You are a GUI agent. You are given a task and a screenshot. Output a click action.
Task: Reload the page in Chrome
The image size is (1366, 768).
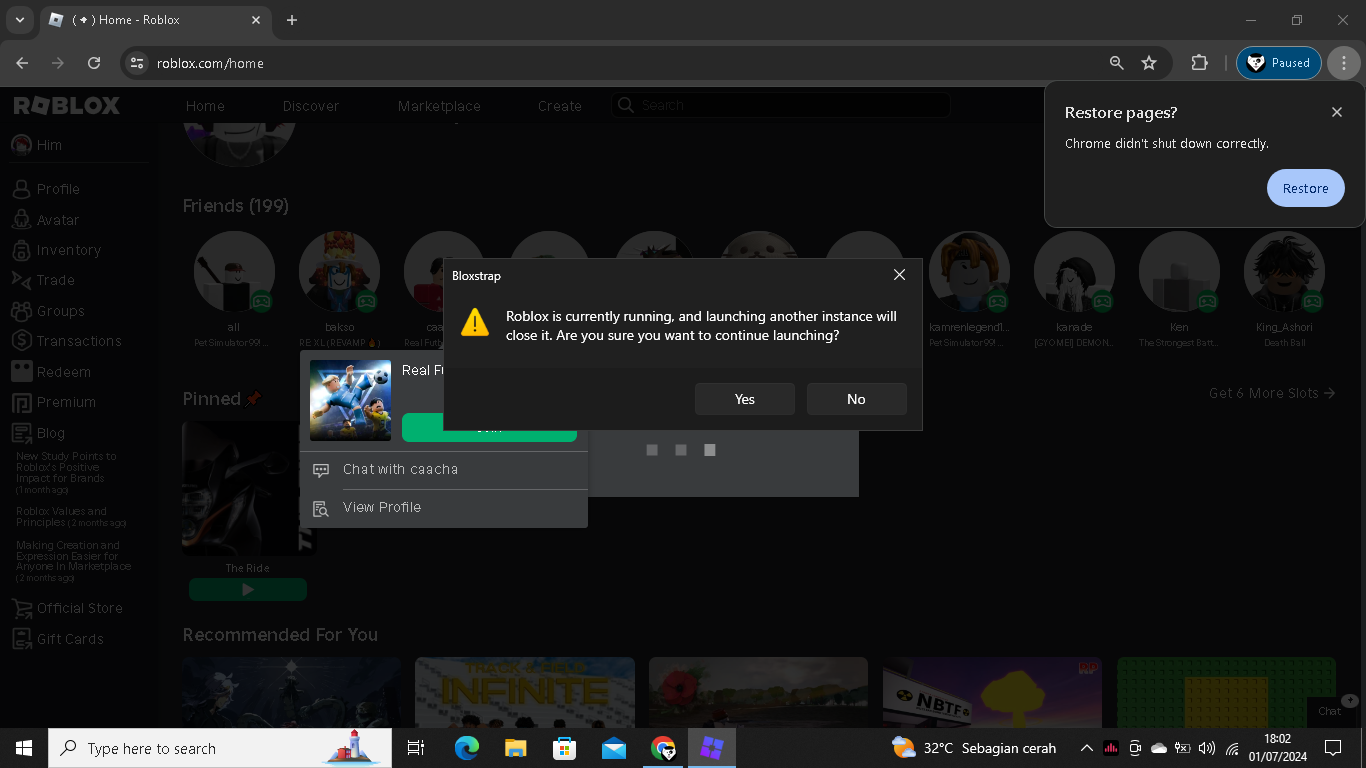click(x=94, y=63)
